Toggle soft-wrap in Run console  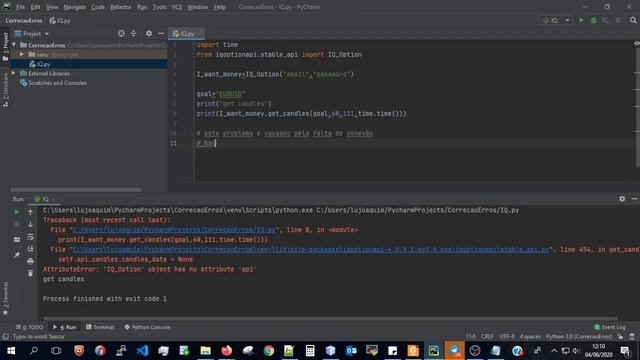[30, 237]
